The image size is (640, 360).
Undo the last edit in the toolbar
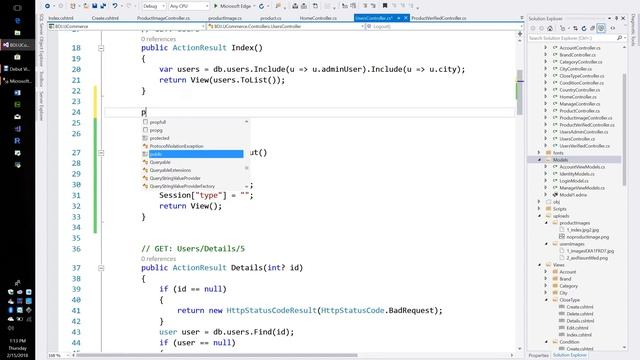115,6
